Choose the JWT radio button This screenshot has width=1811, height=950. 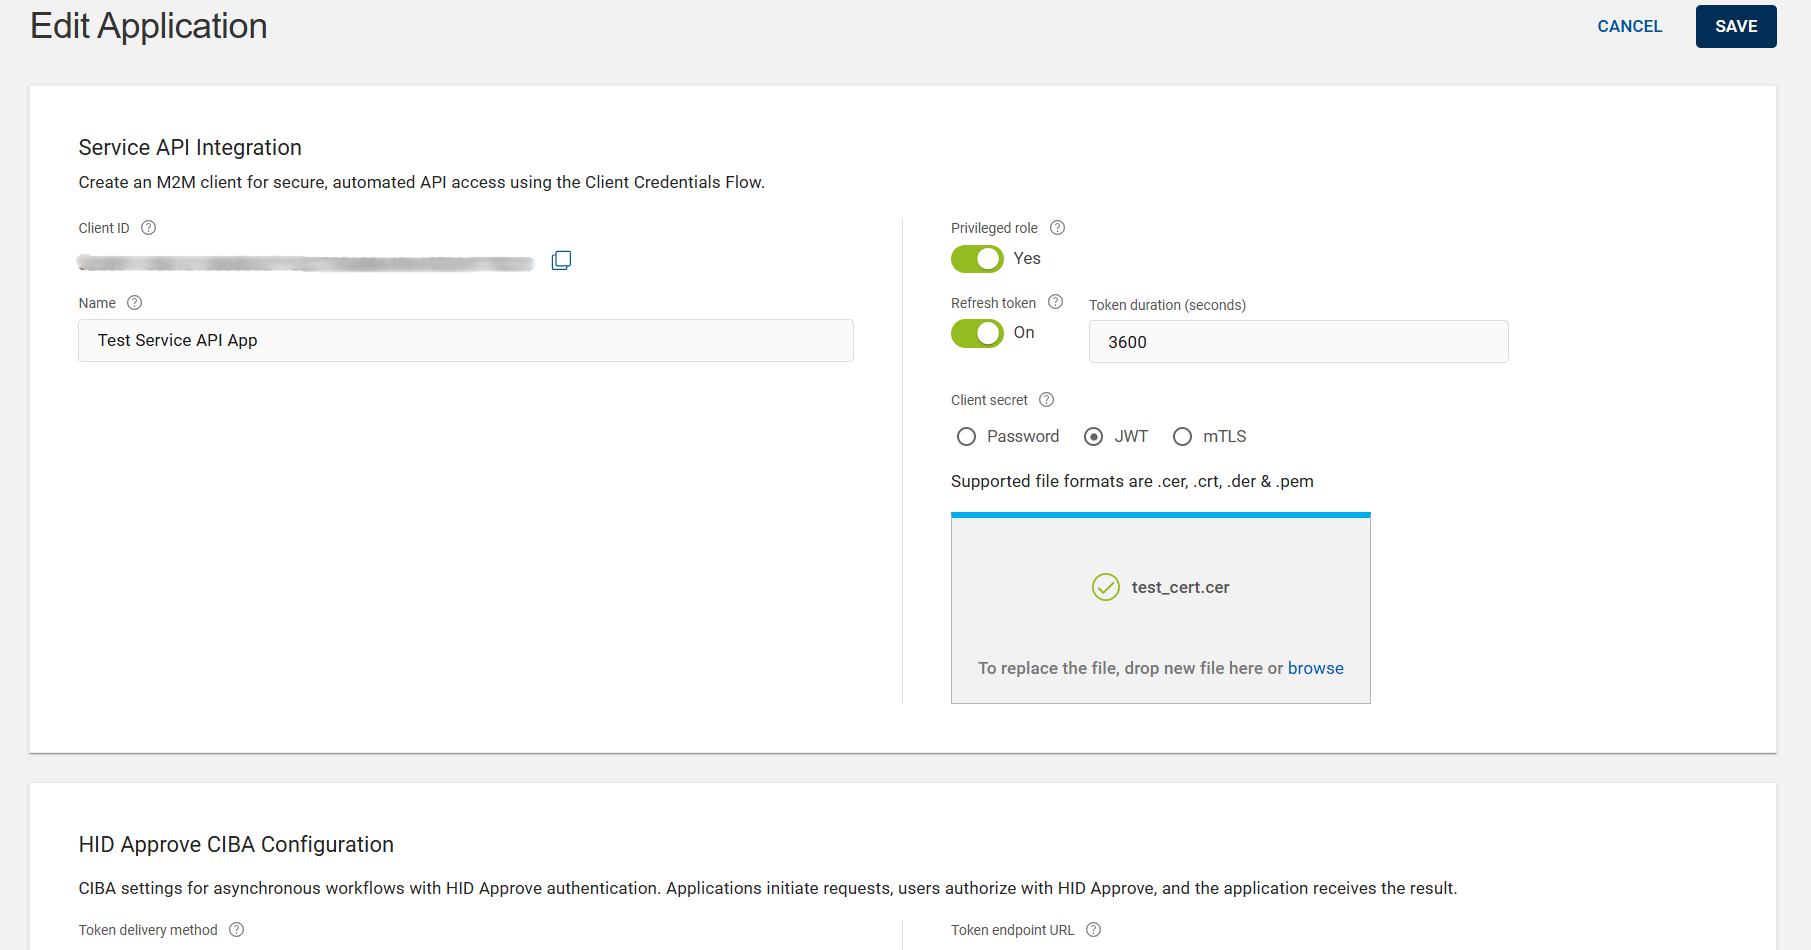click(x=1094, y=437)
